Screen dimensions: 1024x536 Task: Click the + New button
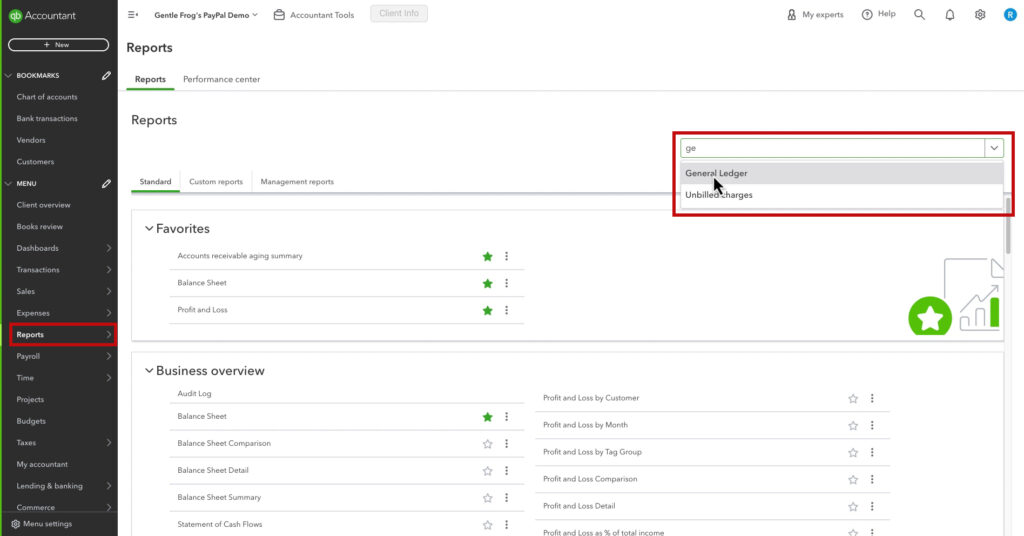(x=58, y=44)
